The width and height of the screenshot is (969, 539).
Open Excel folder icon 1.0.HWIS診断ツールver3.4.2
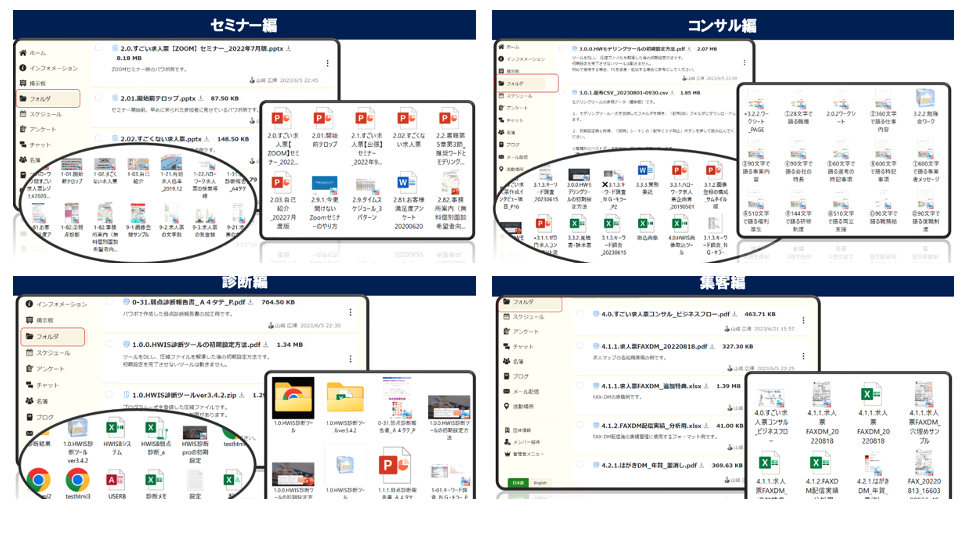(x=345, y=399)
